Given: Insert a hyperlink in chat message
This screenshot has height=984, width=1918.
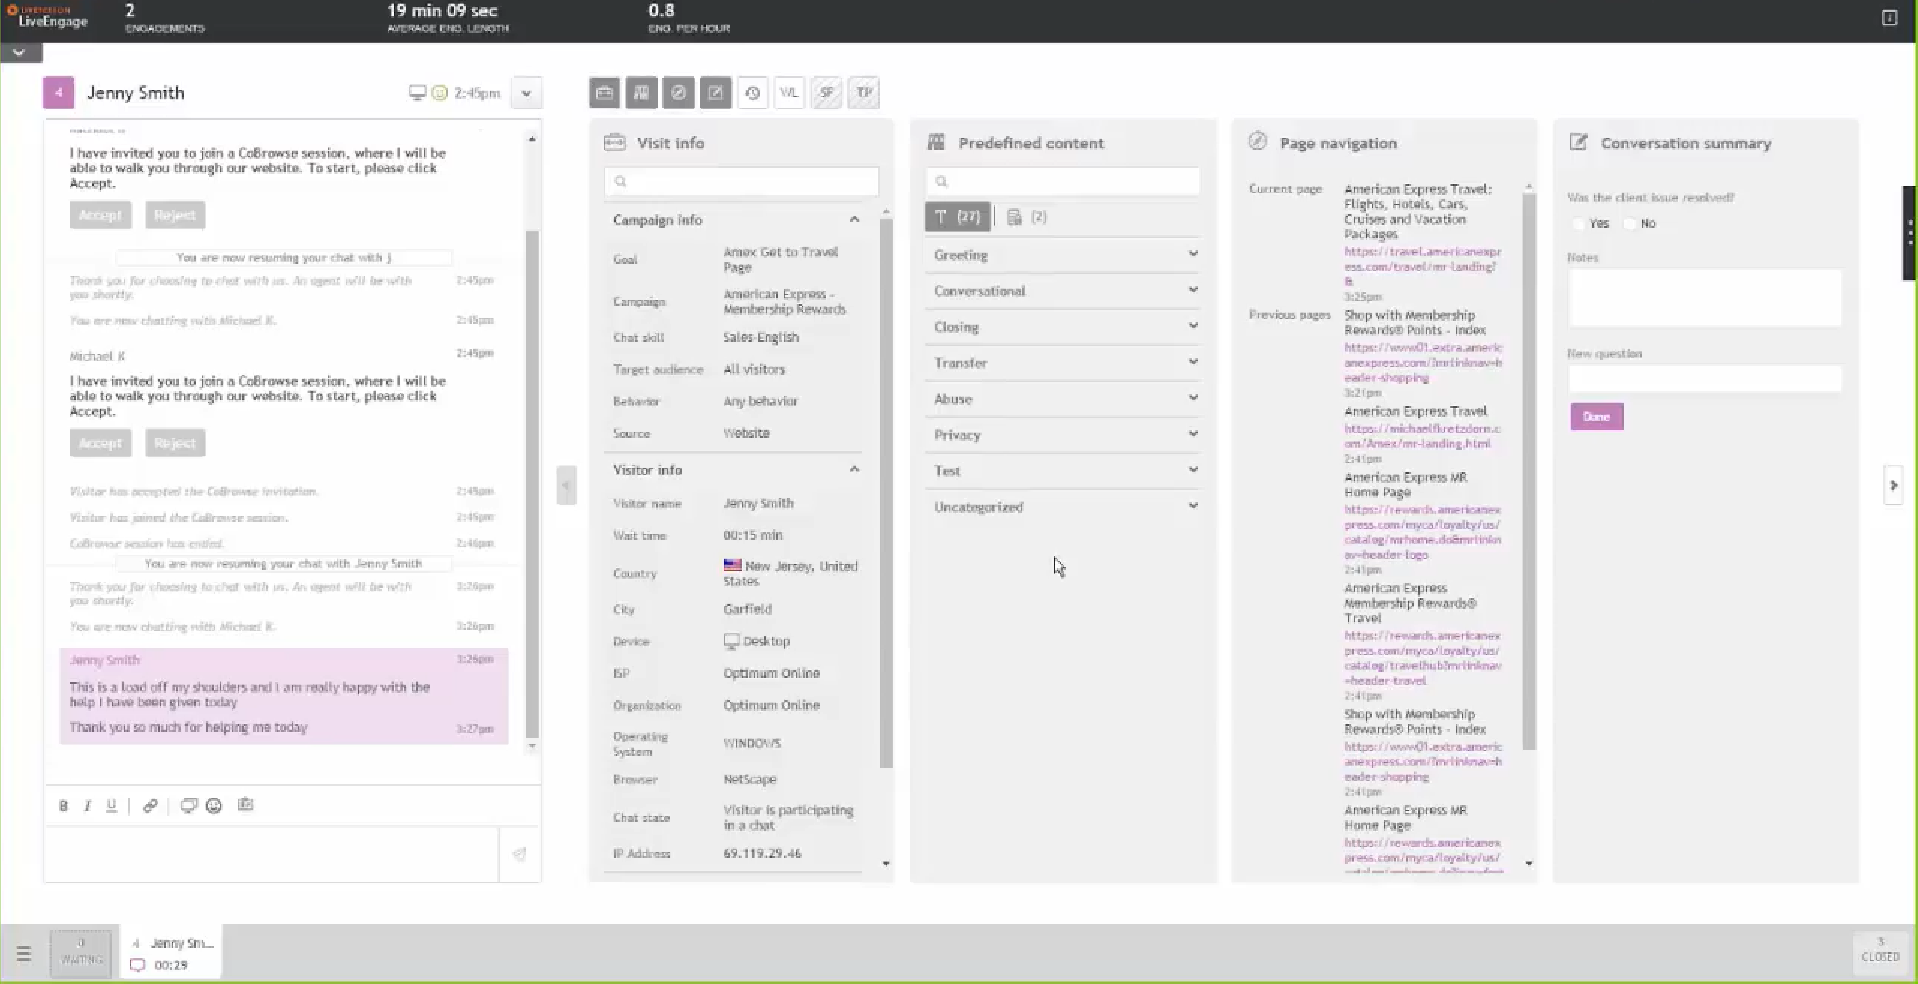Looking at the screenshot, I should click(150, 805).
